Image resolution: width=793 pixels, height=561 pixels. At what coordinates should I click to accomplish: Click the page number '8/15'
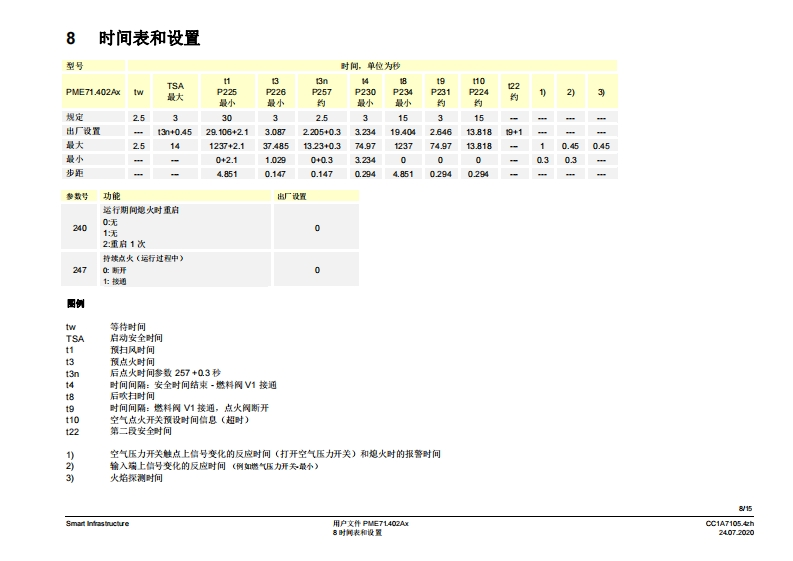pyautogui.click(x=745, y=508)
